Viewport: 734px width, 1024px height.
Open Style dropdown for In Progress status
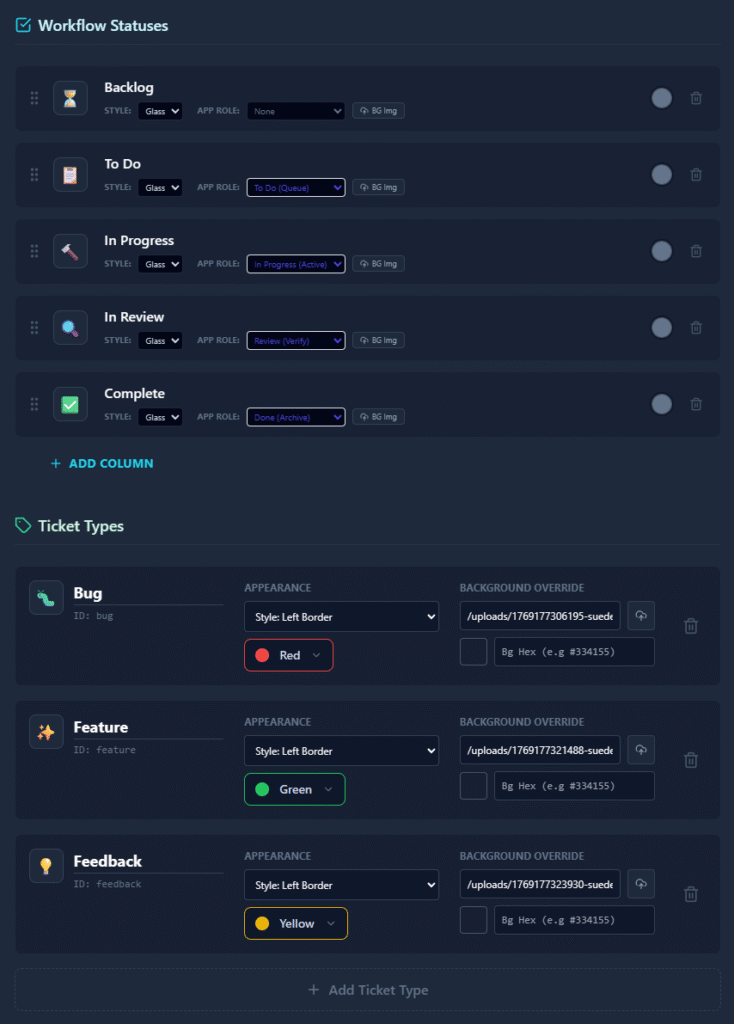[160, 264]
